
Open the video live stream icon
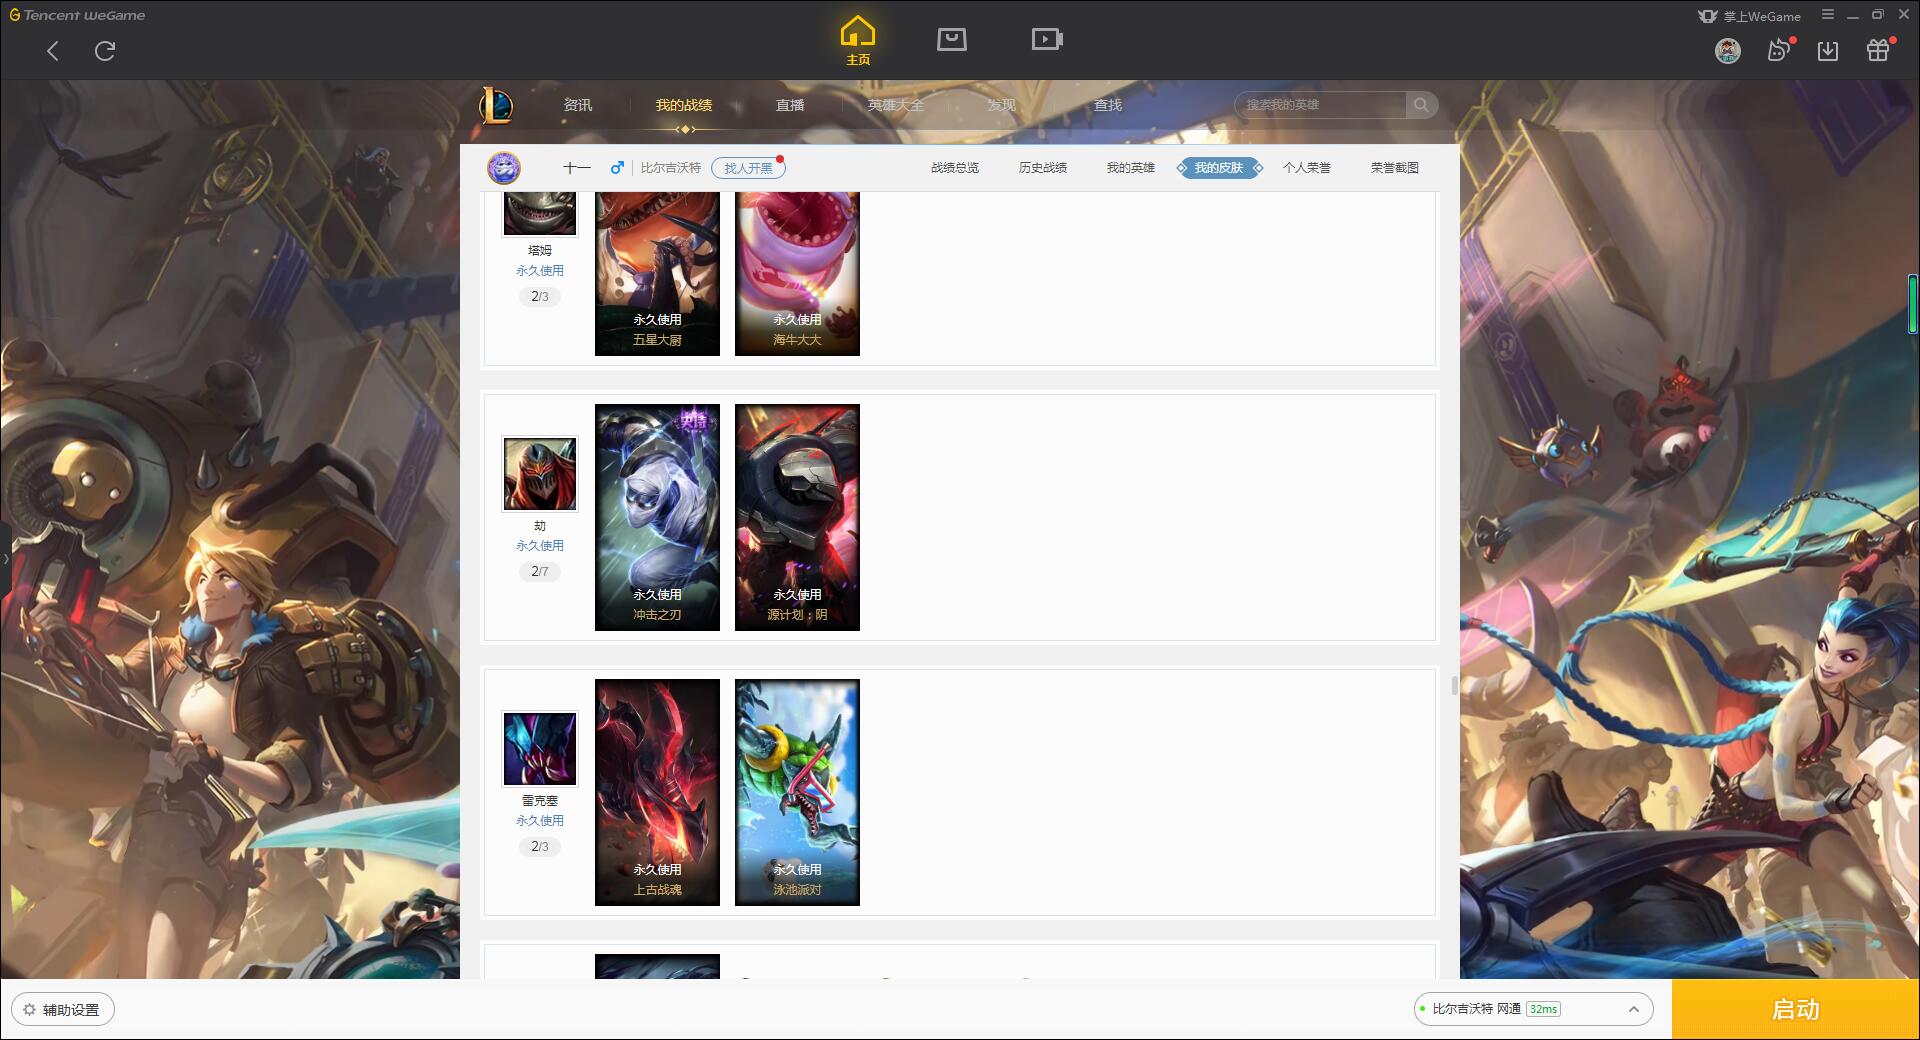coord(1047,39)
